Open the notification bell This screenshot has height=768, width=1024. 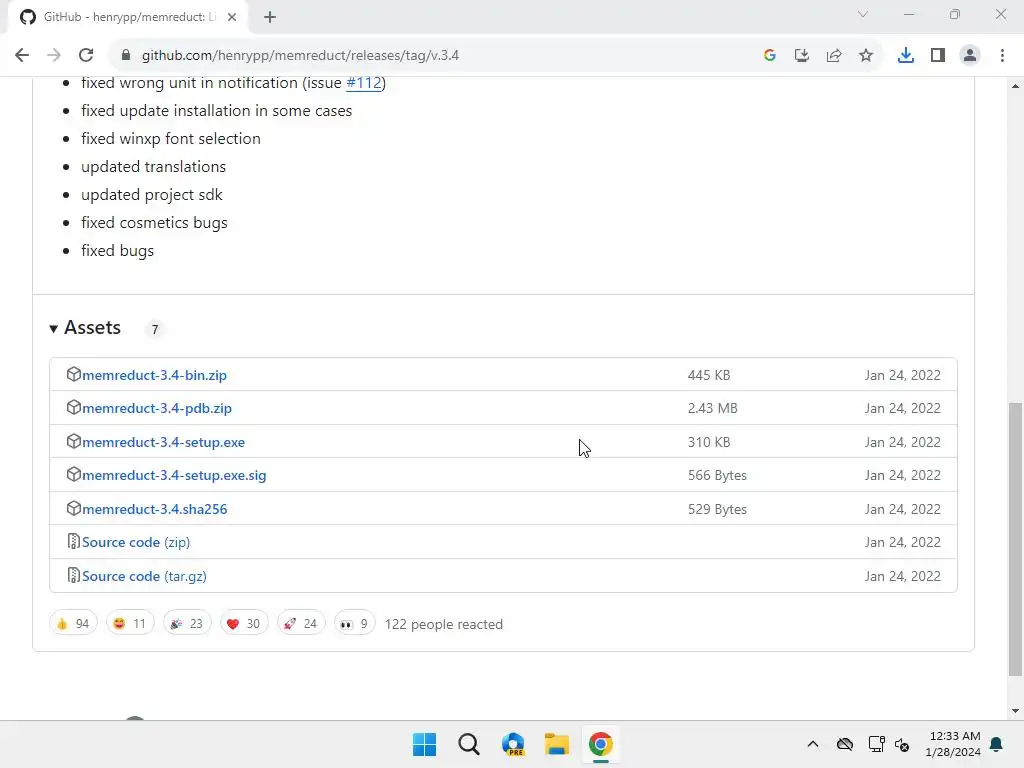coord(997,744)
